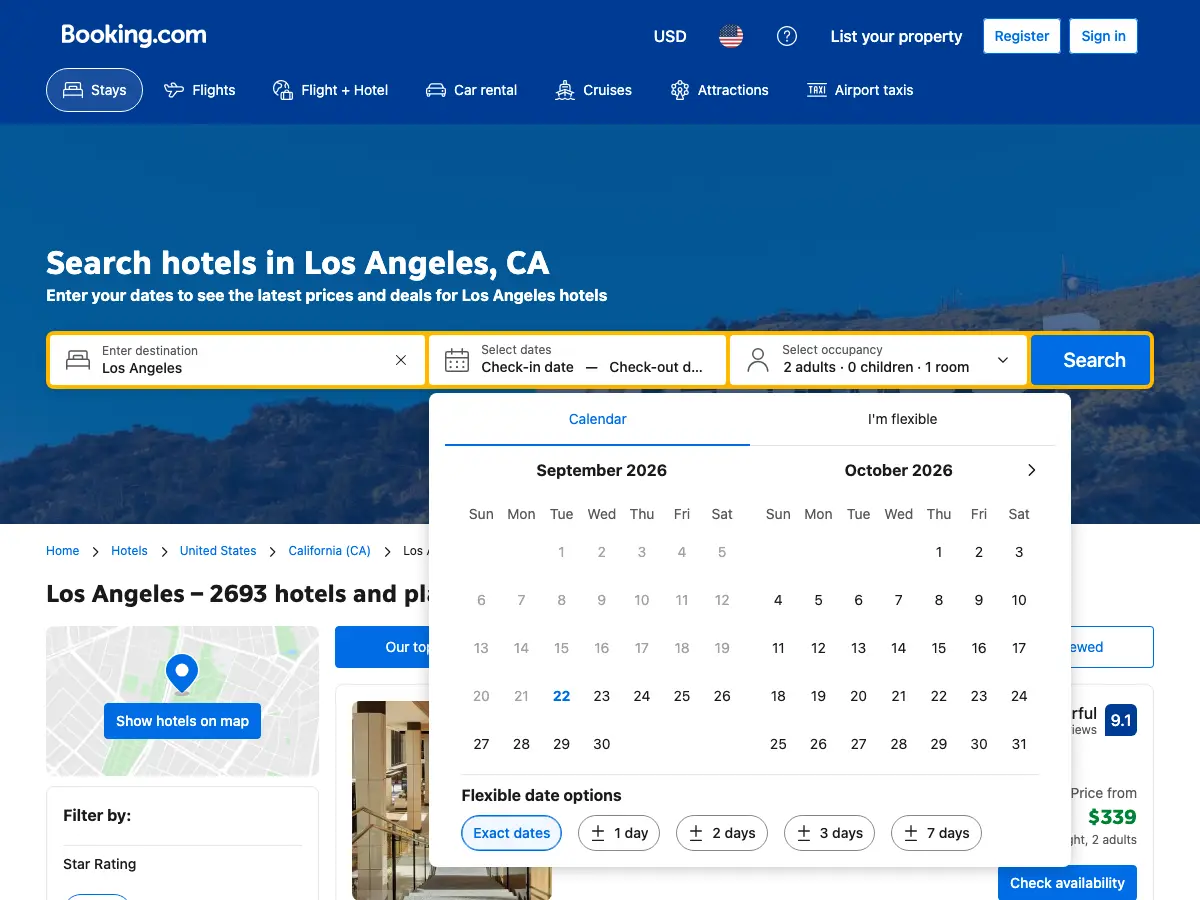The width and height of the screenshot is (1200, 900).
Task: Pick September 22 in the calendar
Action: tap(562, 696)
